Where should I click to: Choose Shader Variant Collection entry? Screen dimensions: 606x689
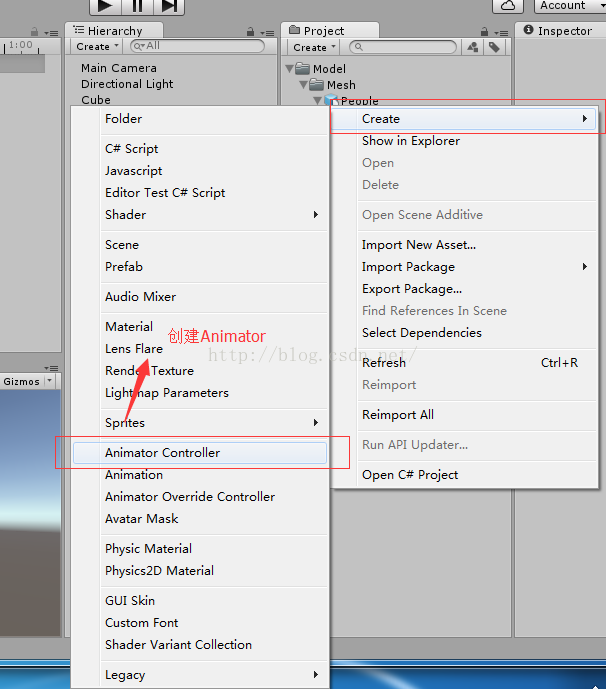click(x=200, y=645)
